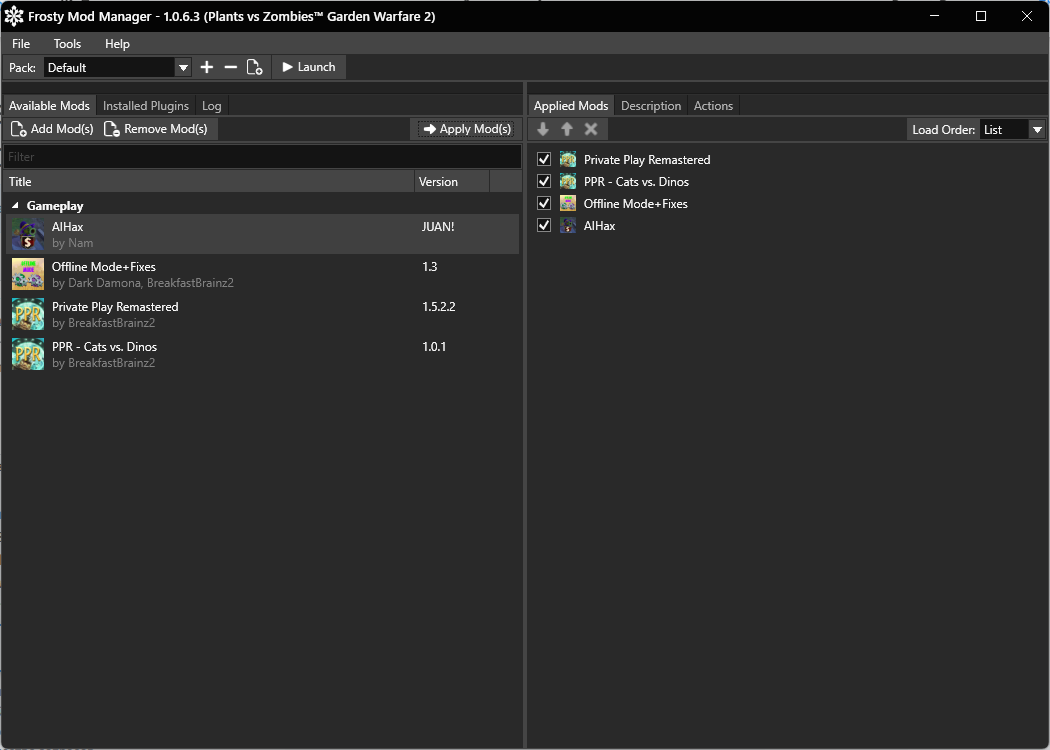The image size is (1050, 750).
Task: Open the Tools menu
Action: [67, 44]
